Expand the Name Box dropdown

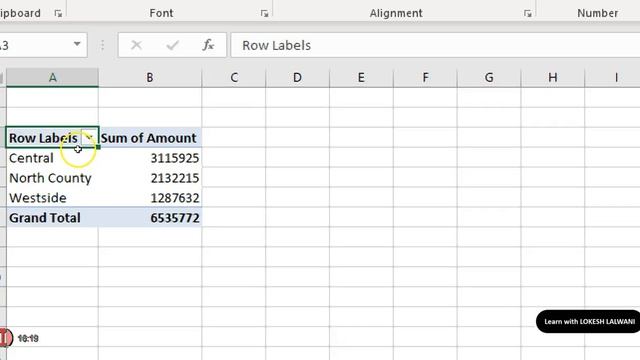(77, 44)
